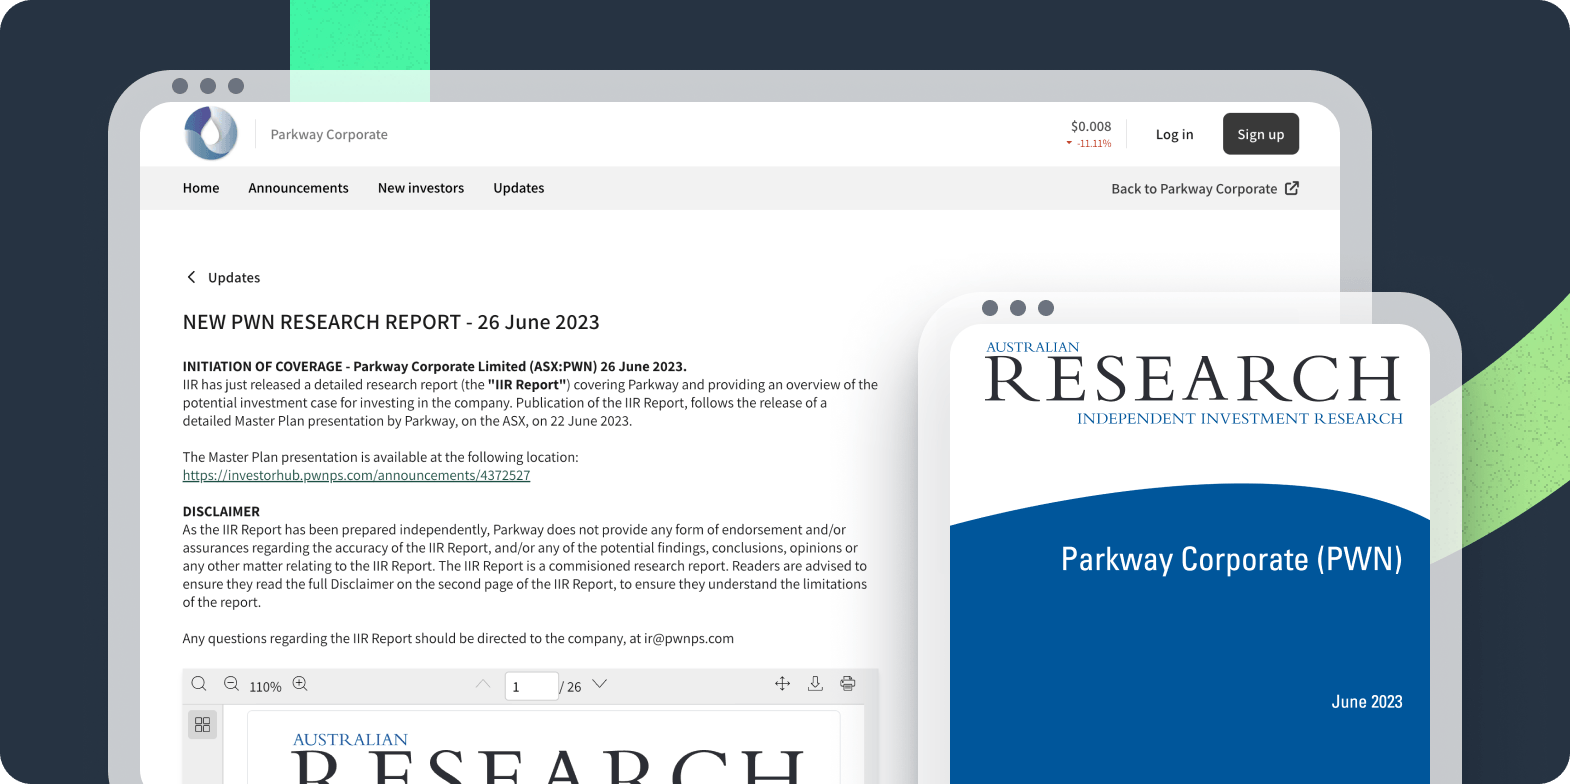Image resolution: width=1570 pixels, height=784 pixels.
Task: Click the 110% zoom level value
Action: (x=265, y=687)
